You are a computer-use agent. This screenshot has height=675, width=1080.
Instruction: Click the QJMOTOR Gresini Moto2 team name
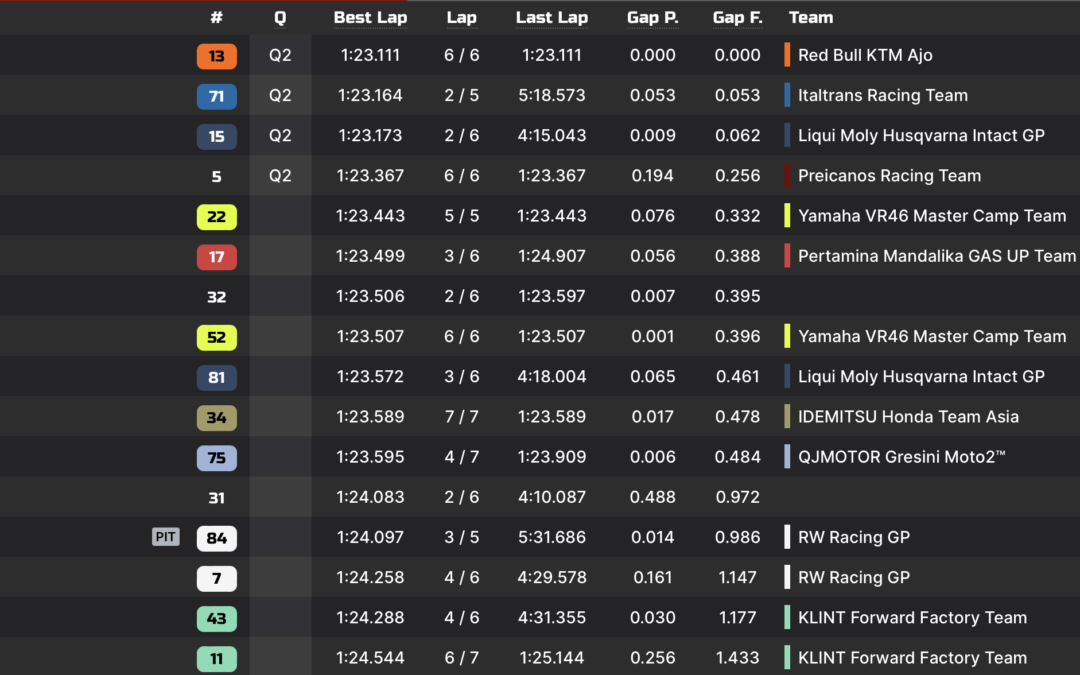coord(902,457)
